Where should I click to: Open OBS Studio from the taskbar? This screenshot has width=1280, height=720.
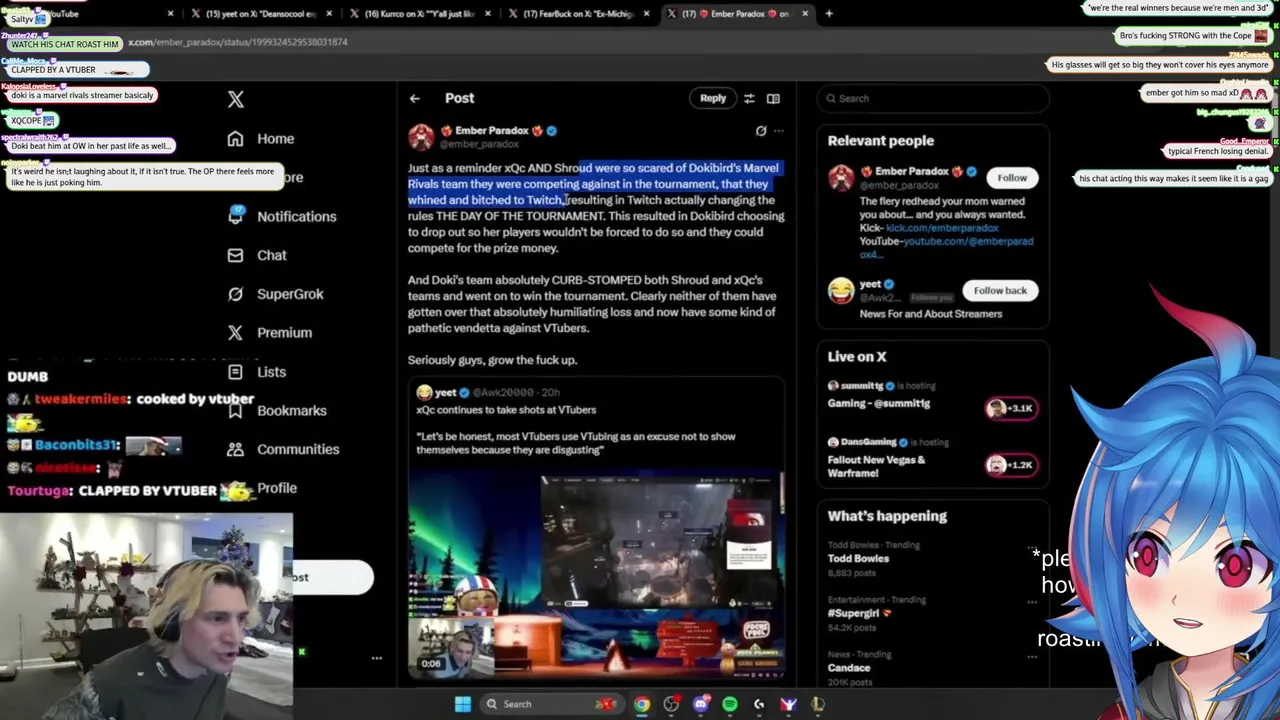tap(671, 704)
